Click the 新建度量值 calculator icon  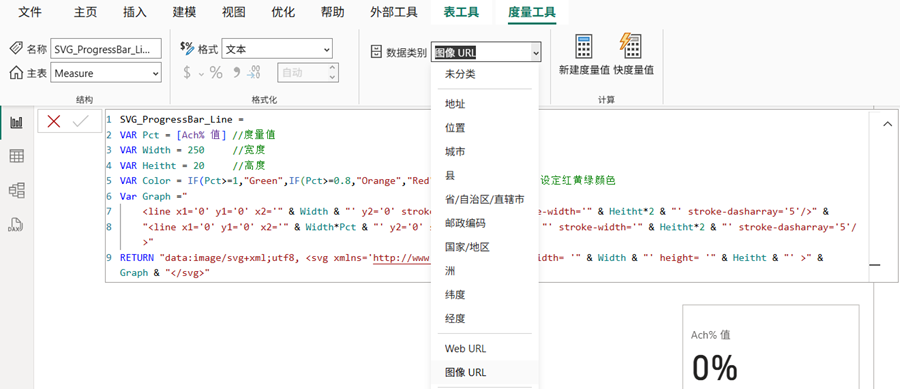pyautogui.click(x=584, y=46)
